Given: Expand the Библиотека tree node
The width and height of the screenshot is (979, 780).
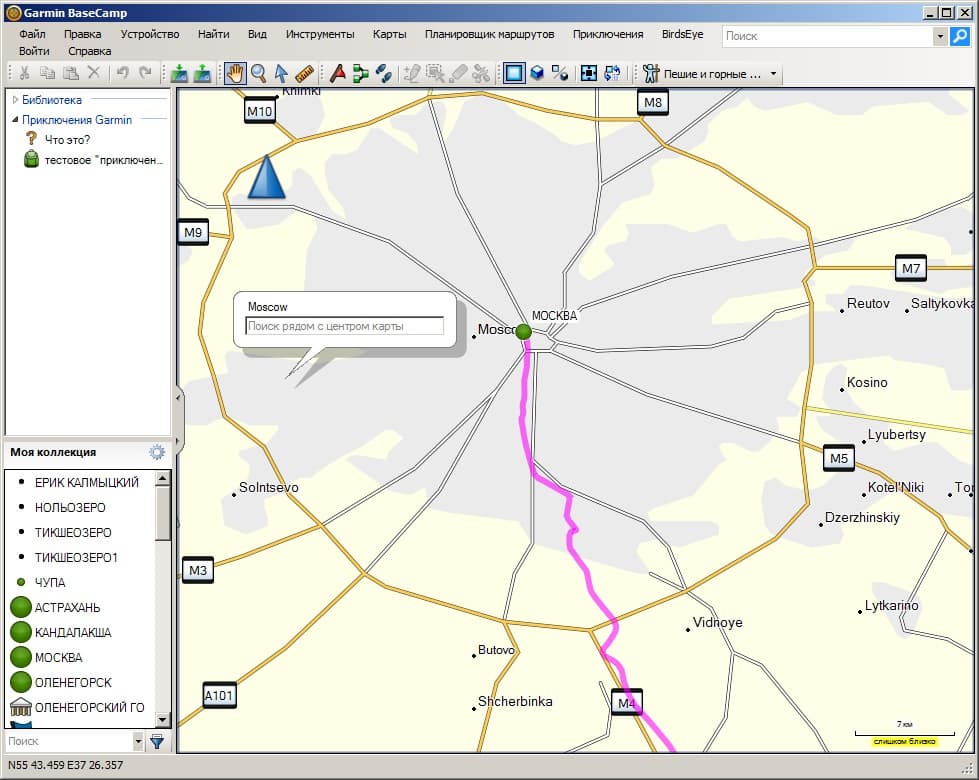Looking at the screenshot, I should coord(15,100).
